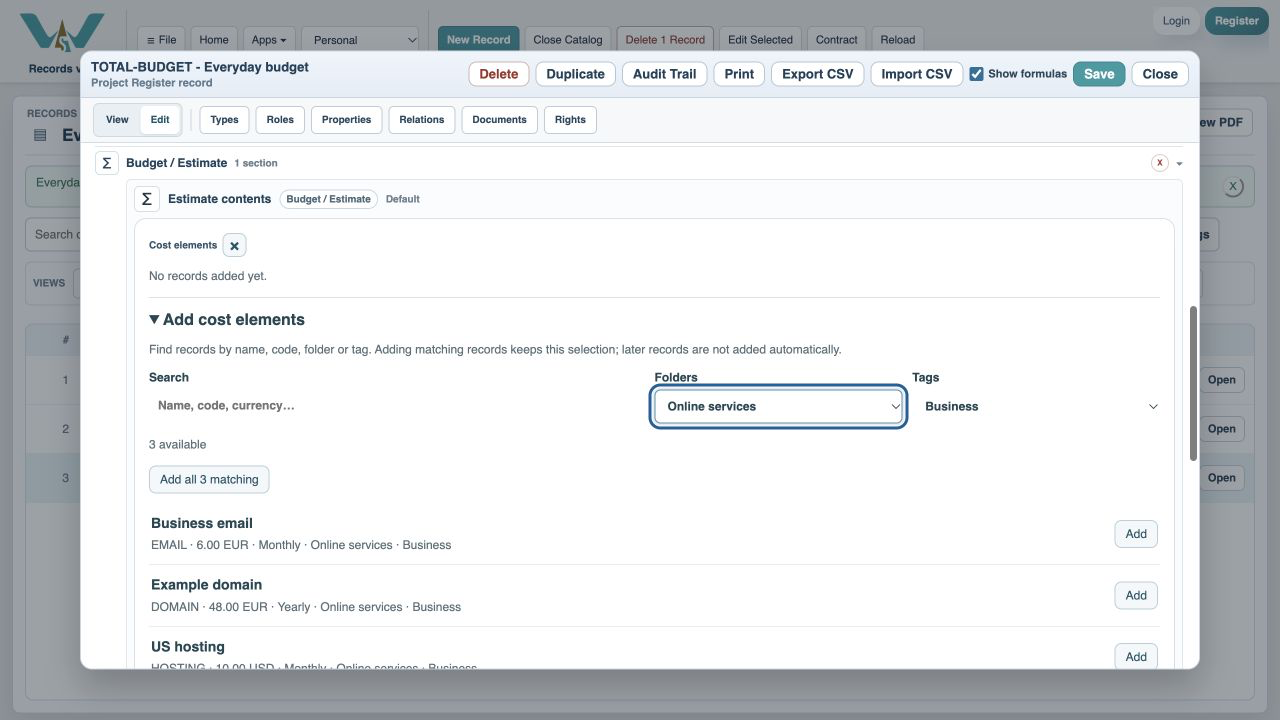Click the circular X icon behind the dialog
The image size is (1280, 720).
(1233, 186)
